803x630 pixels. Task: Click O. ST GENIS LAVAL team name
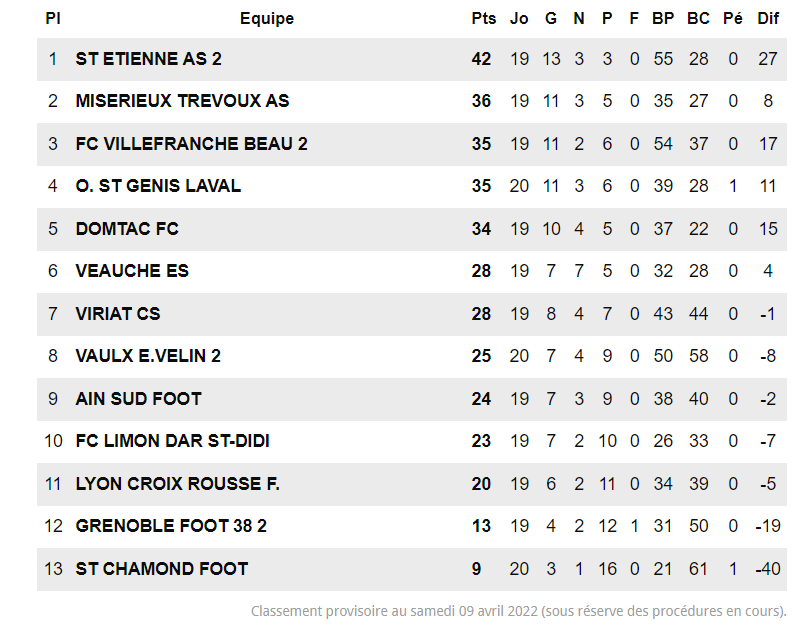click(x=158, y=186)
